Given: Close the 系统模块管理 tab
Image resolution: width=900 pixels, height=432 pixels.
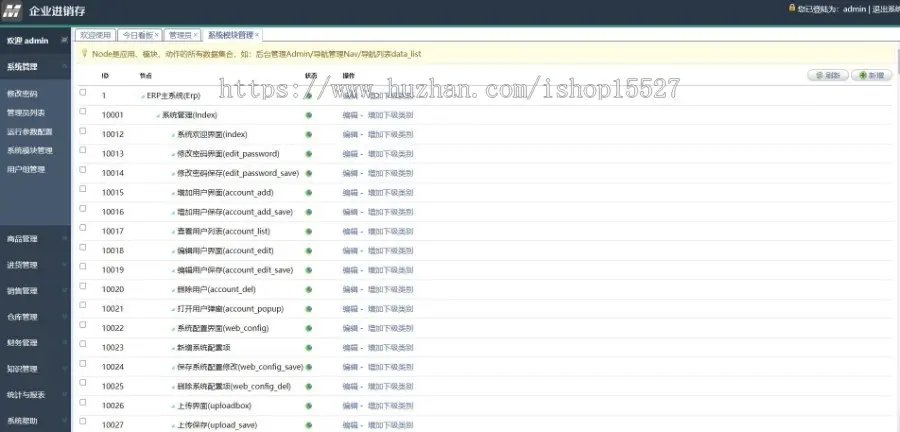Looking at the screenshot, I should coord(257,35).
